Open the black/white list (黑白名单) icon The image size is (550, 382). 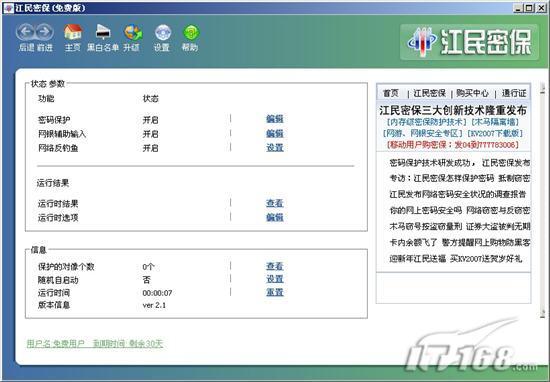pos(103,32)
